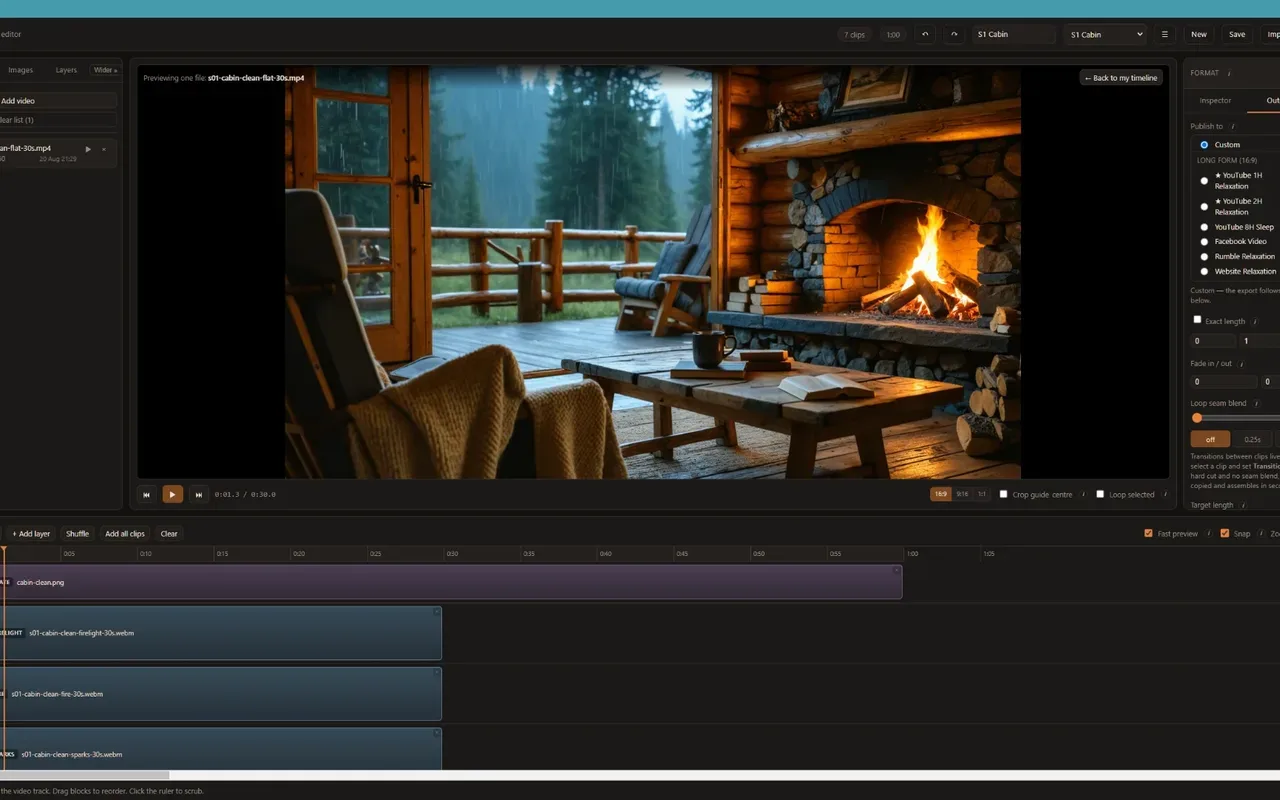Viewport: 1280px width, 800px height.
Task: Disable the Fast preview checkbox
Action: (1148, 533)
